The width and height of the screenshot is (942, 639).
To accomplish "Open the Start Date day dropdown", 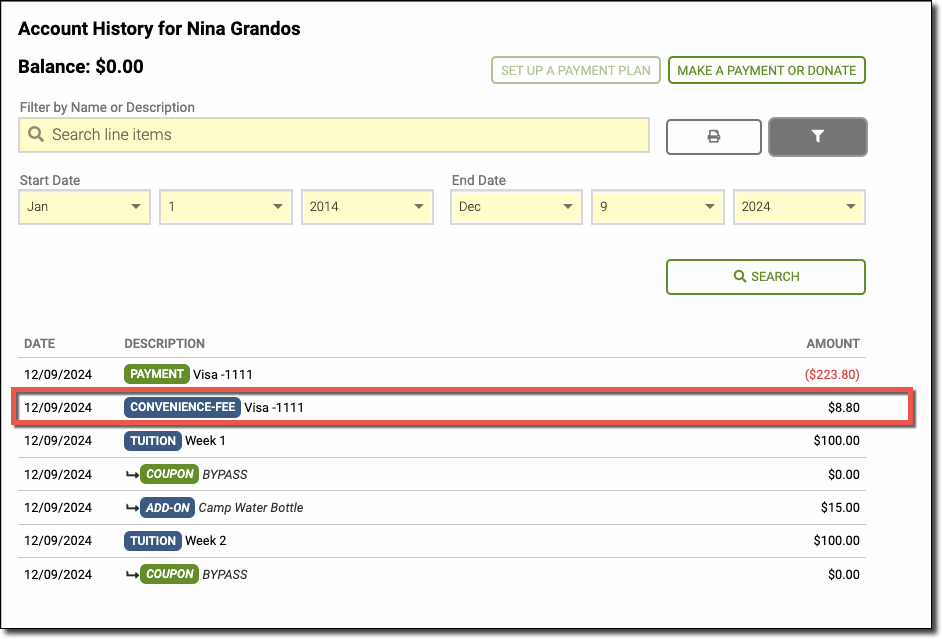I will pos(226,207).
